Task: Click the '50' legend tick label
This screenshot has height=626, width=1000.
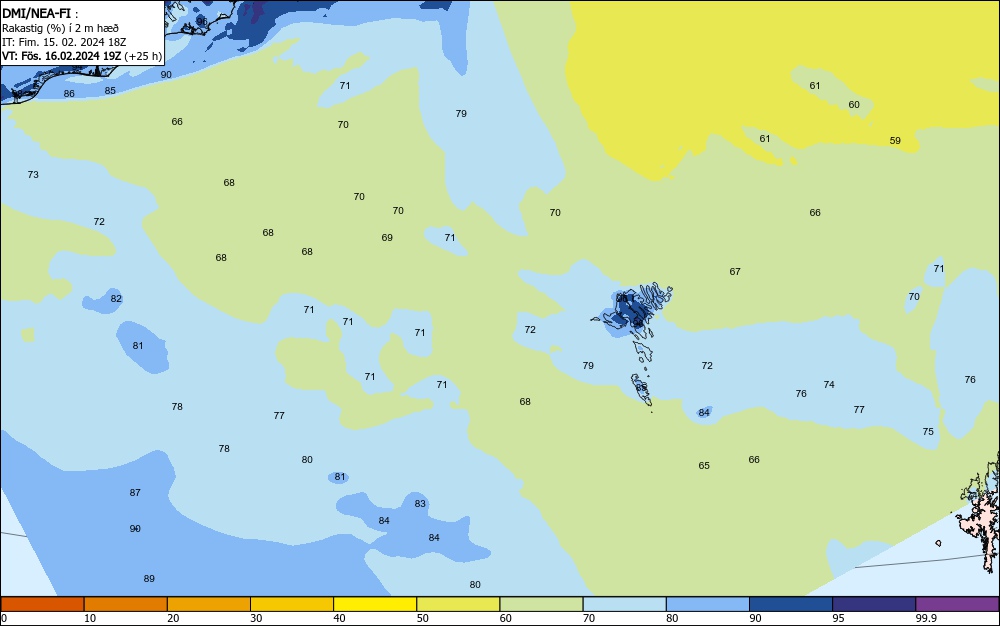Action: [422, 618]
